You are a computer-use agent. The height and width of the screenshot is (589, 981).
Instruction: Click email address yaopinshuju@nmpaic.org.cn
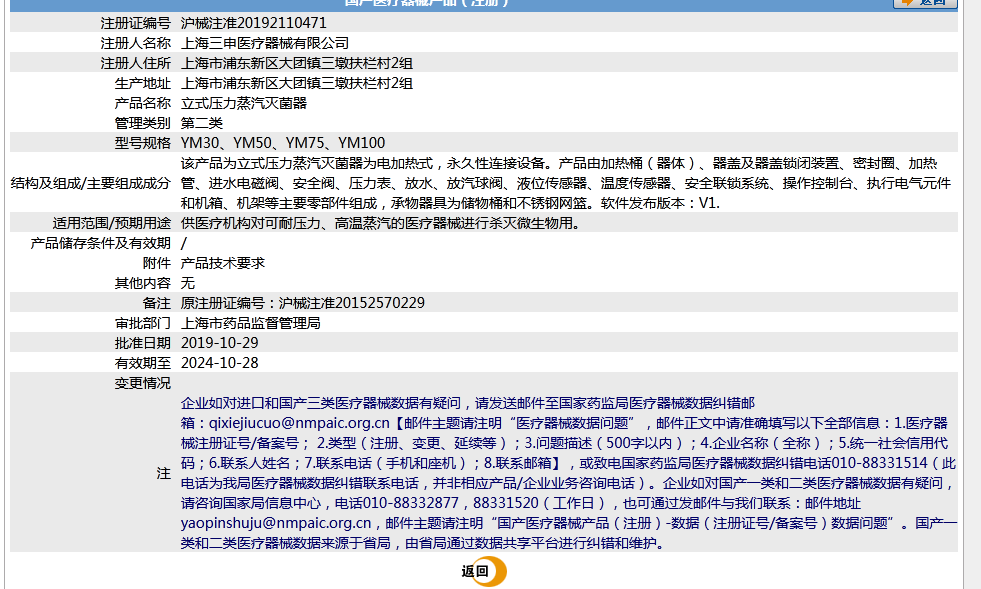(276, 523)
